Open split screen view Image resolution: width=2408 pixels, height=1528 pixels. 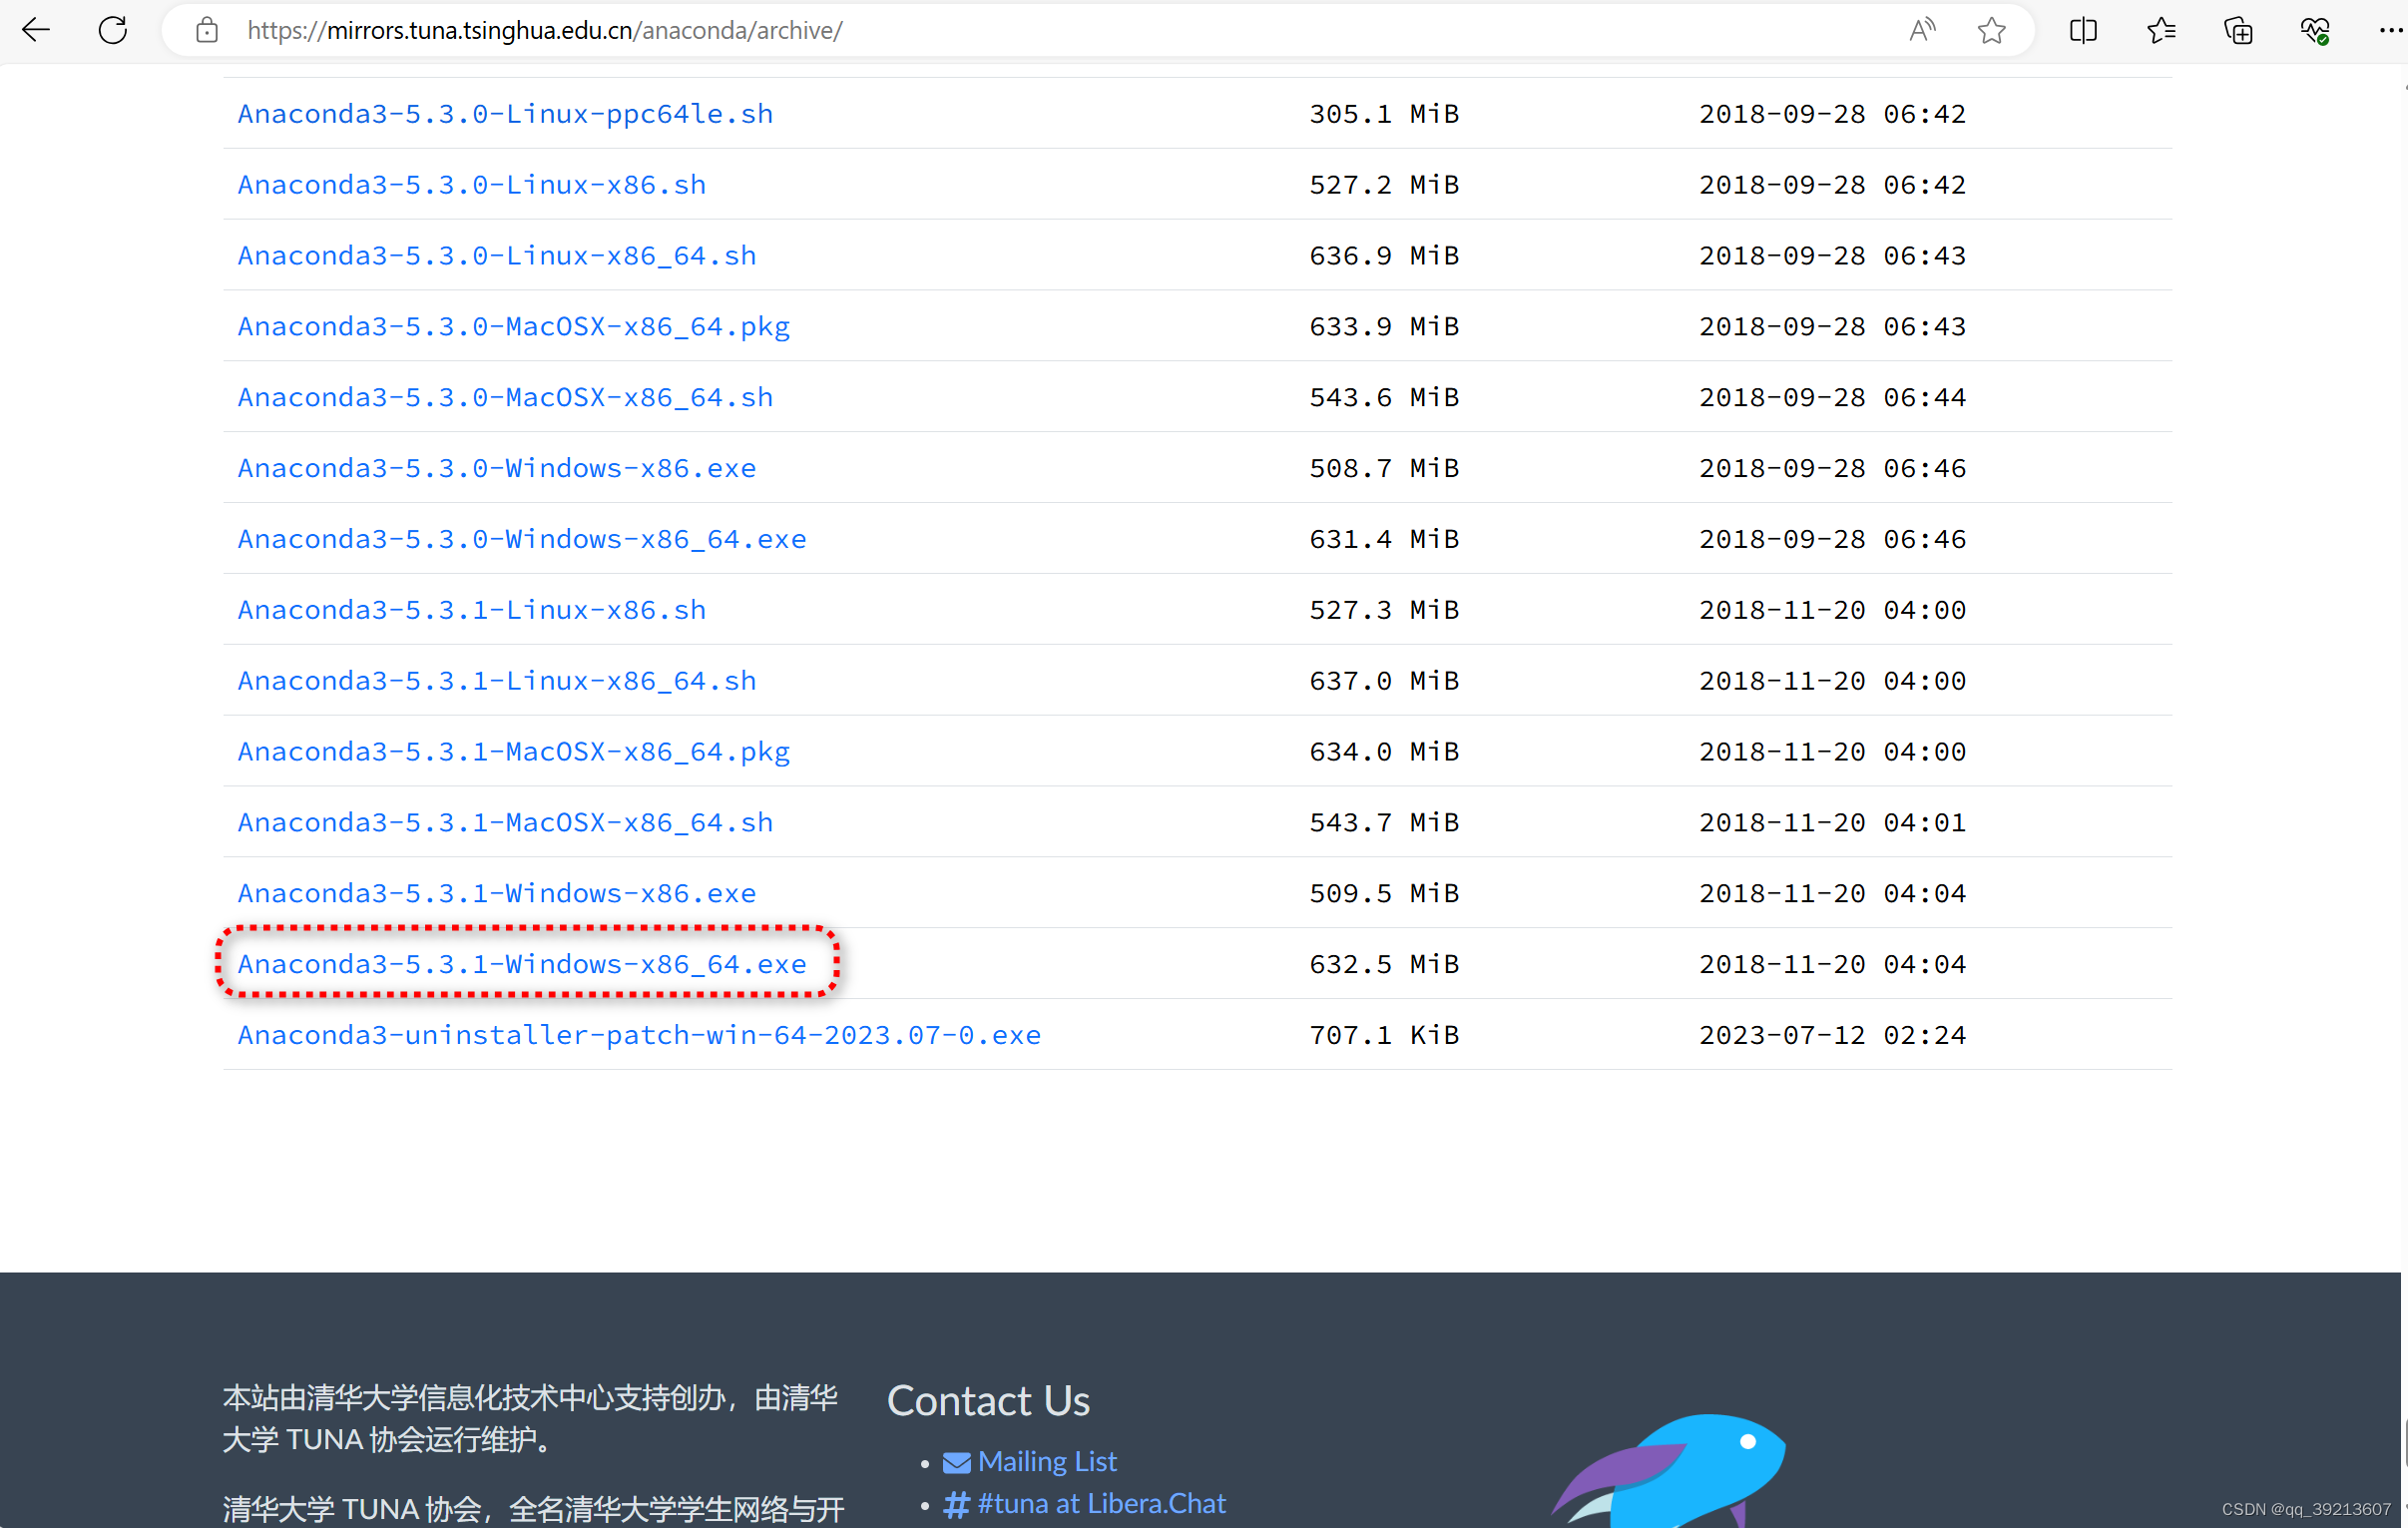(x=2083, y=30)
